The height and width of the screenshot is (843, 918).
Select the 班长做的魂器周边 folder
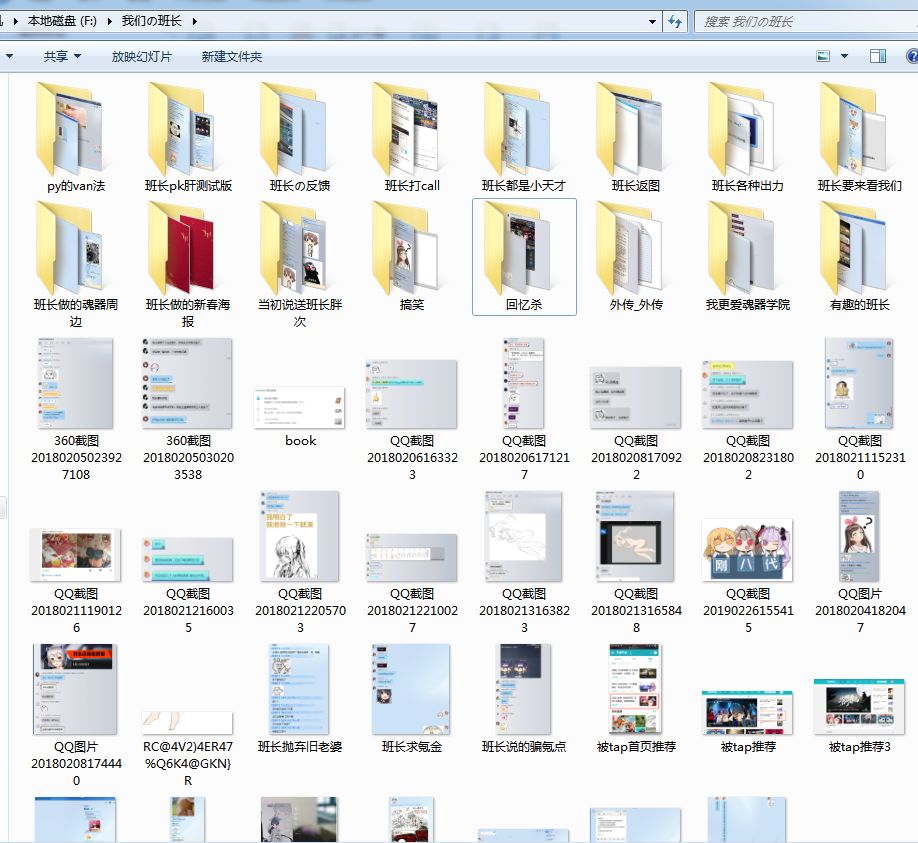point(76,265)
